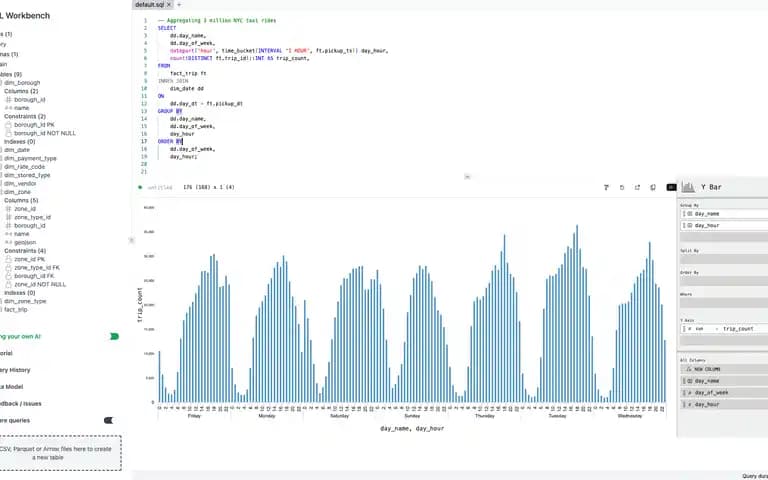Screen dimensions: 768x480
Task: Expand the dim_stored_type table
Action: pyautogui.click(x=27, y=175)
